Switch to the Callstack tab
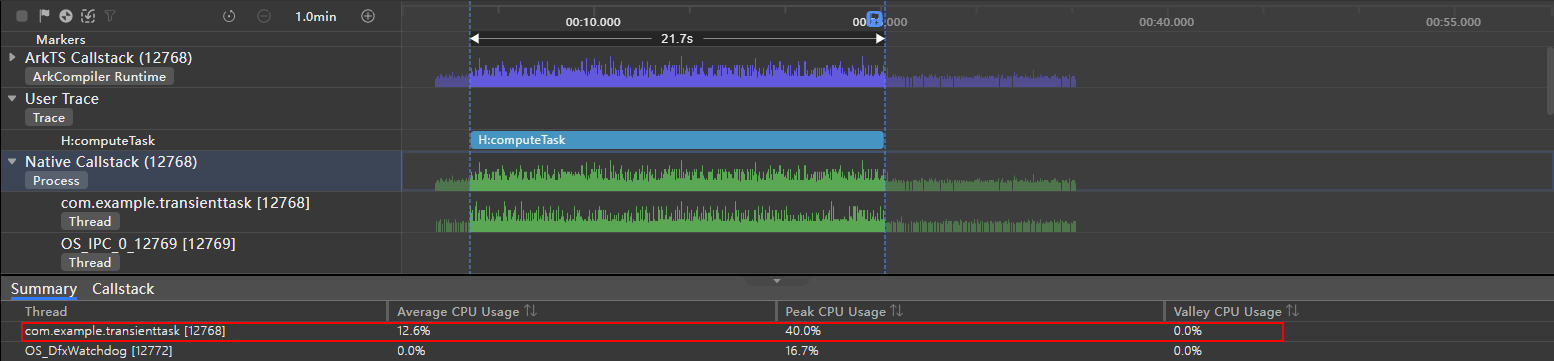1554x361 pixels. point(123,289)
